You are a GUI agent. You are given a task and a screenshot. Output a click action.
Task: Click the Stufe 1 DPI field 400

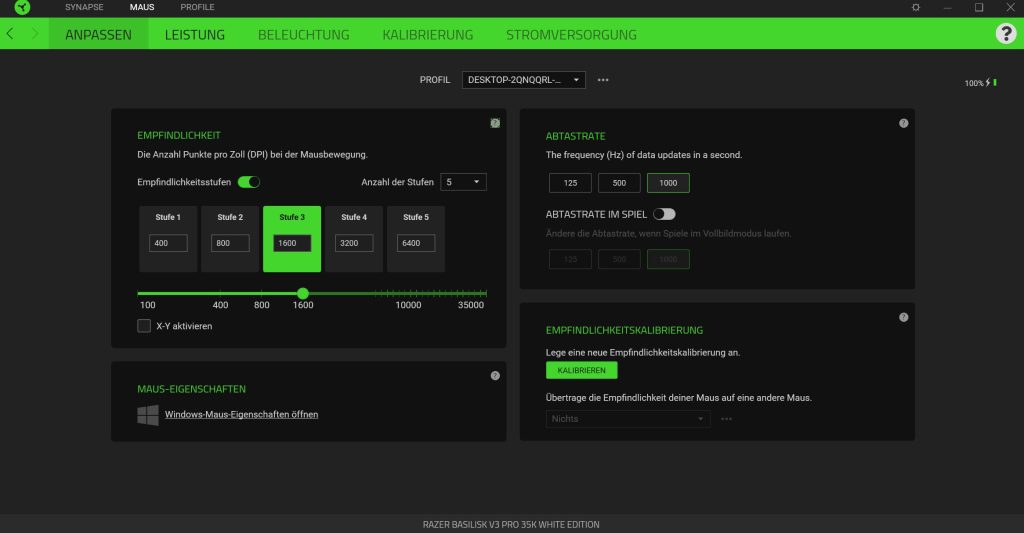pyautogui.click(x=168, y=243)
